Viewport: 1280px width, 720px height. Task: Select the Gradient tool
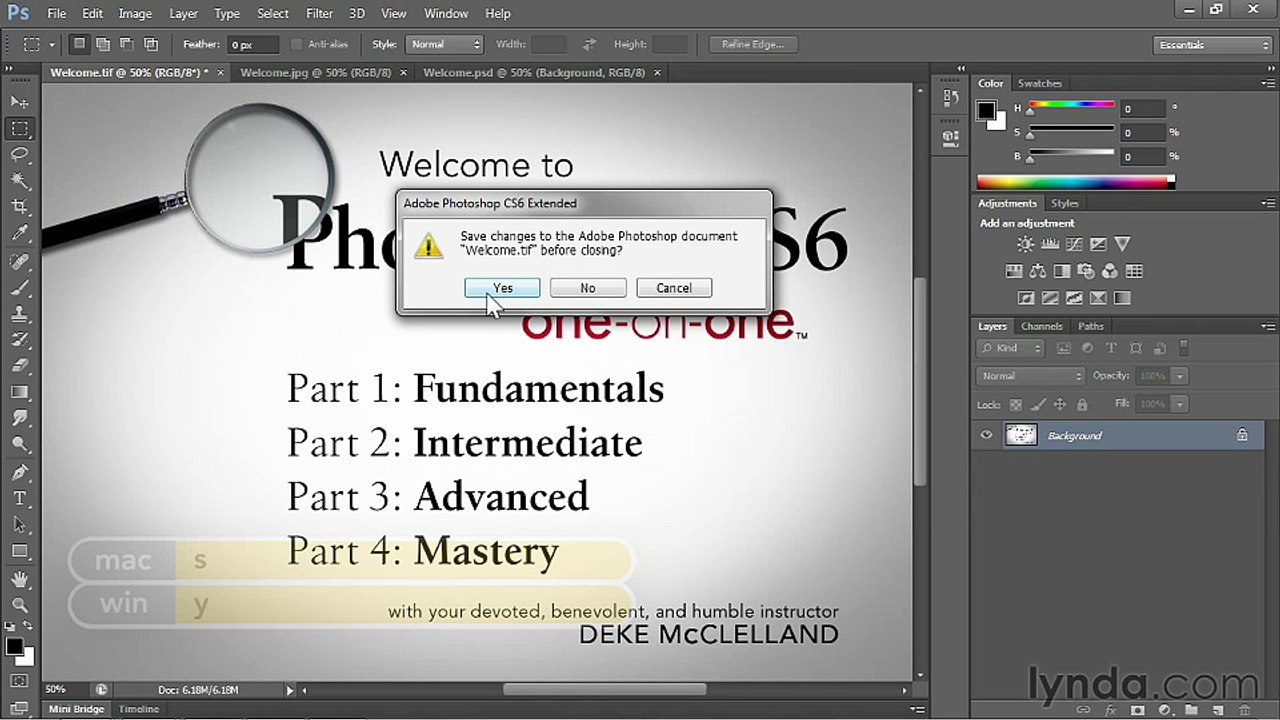[x=19, y=392]
